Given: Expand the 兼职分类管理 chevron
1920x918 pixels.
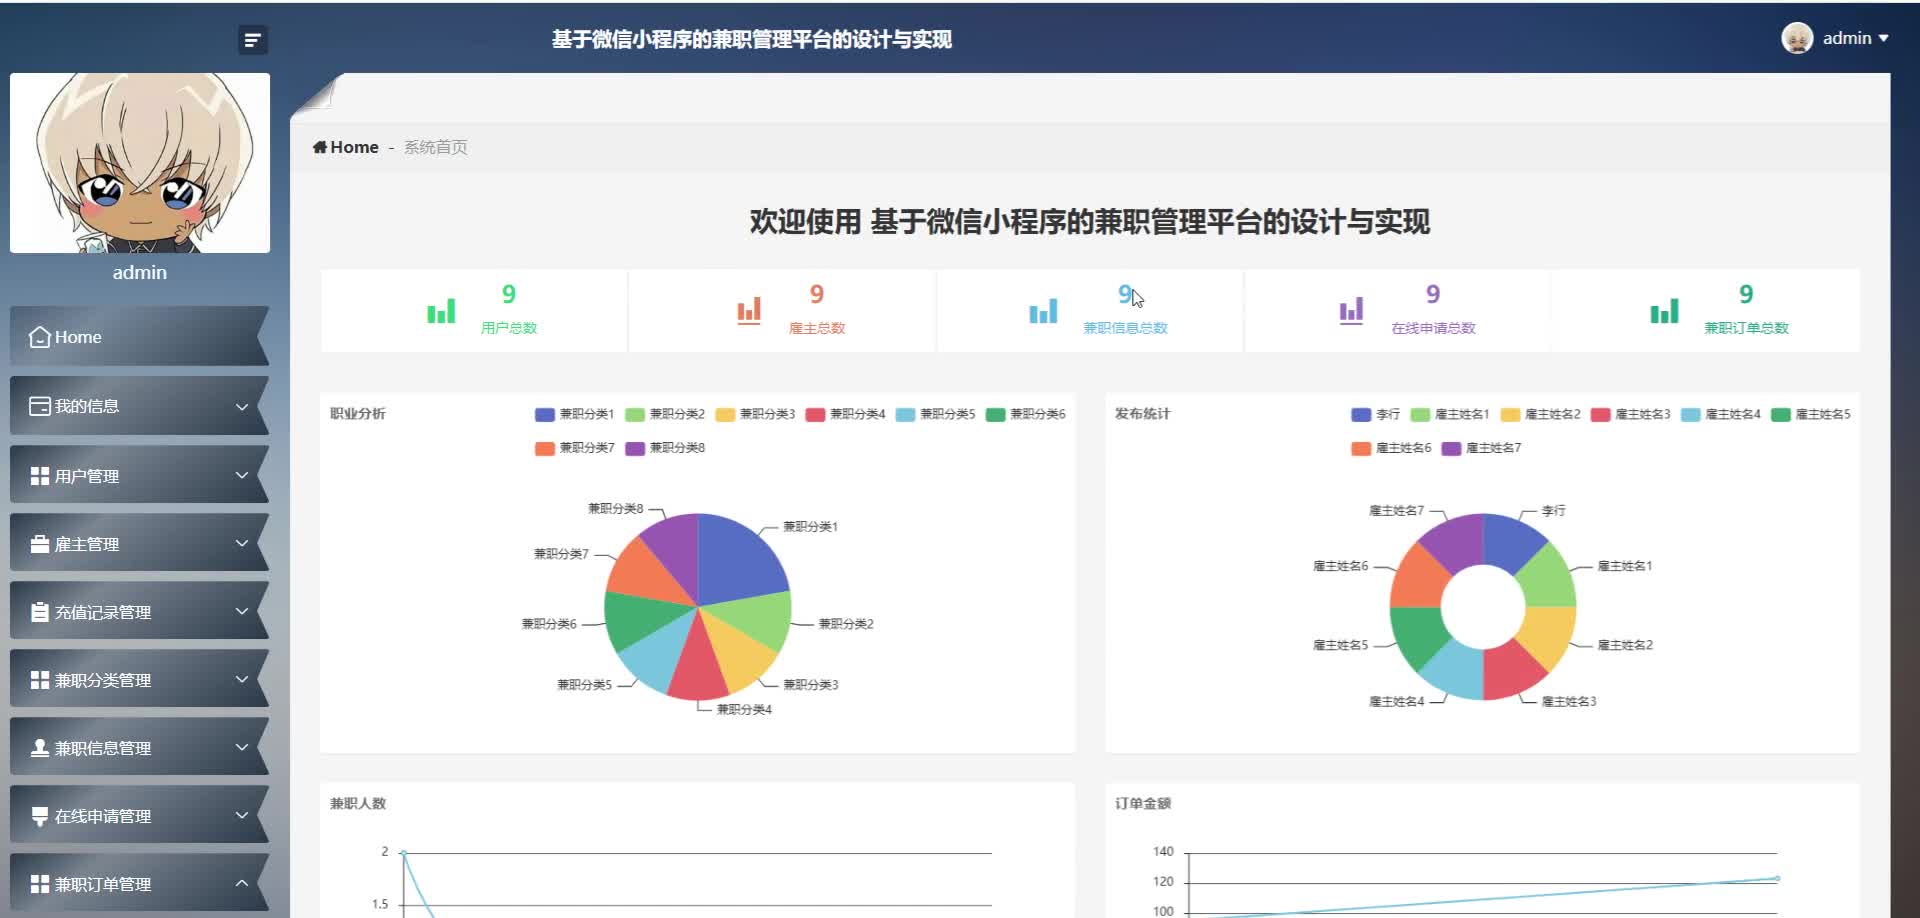Looking at the screenshot, I should (x=242, y=679).
